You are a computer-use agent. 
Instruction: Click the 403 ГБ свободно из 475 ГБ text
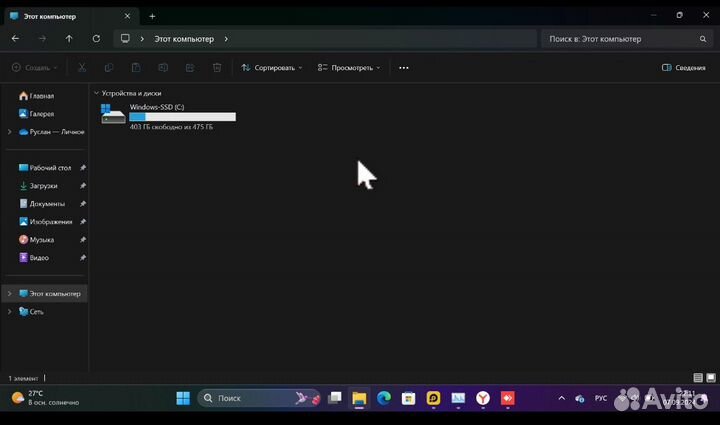pos(171,127)
